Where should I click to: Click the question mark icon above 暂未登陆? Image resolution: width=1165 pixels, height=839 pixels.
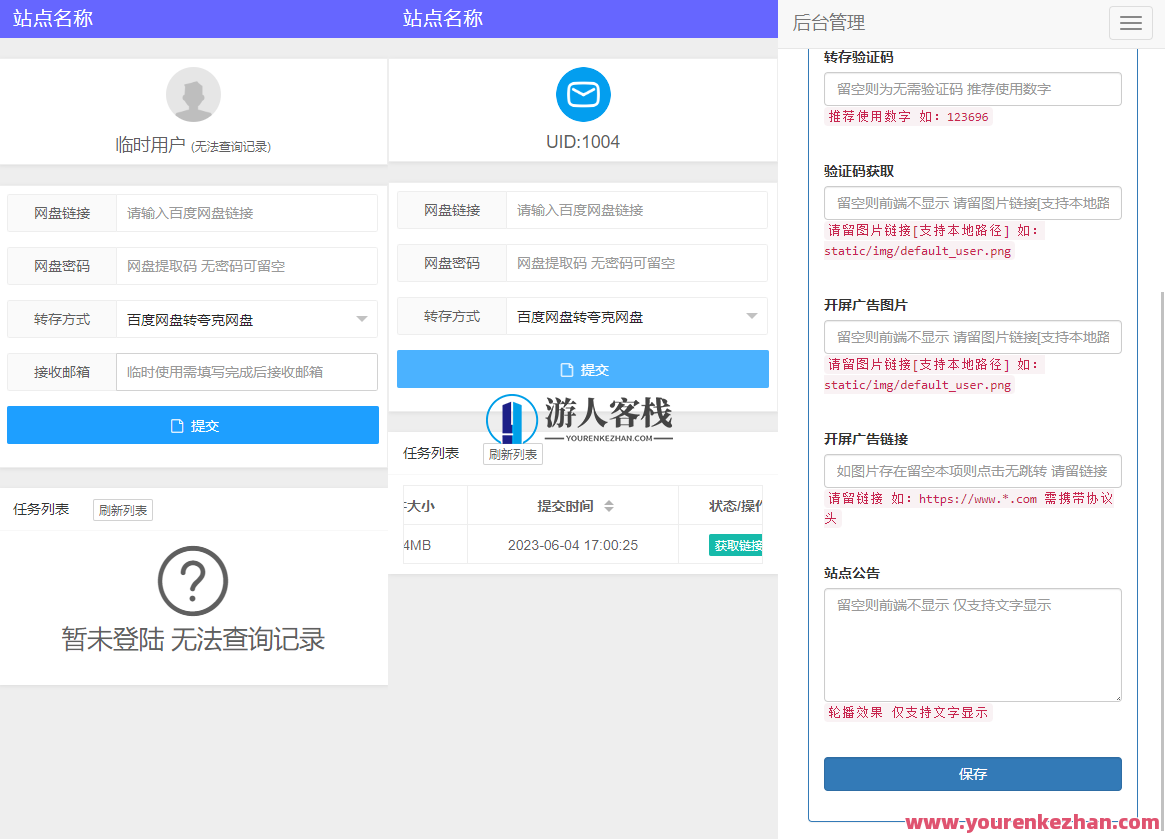[192, 581]
